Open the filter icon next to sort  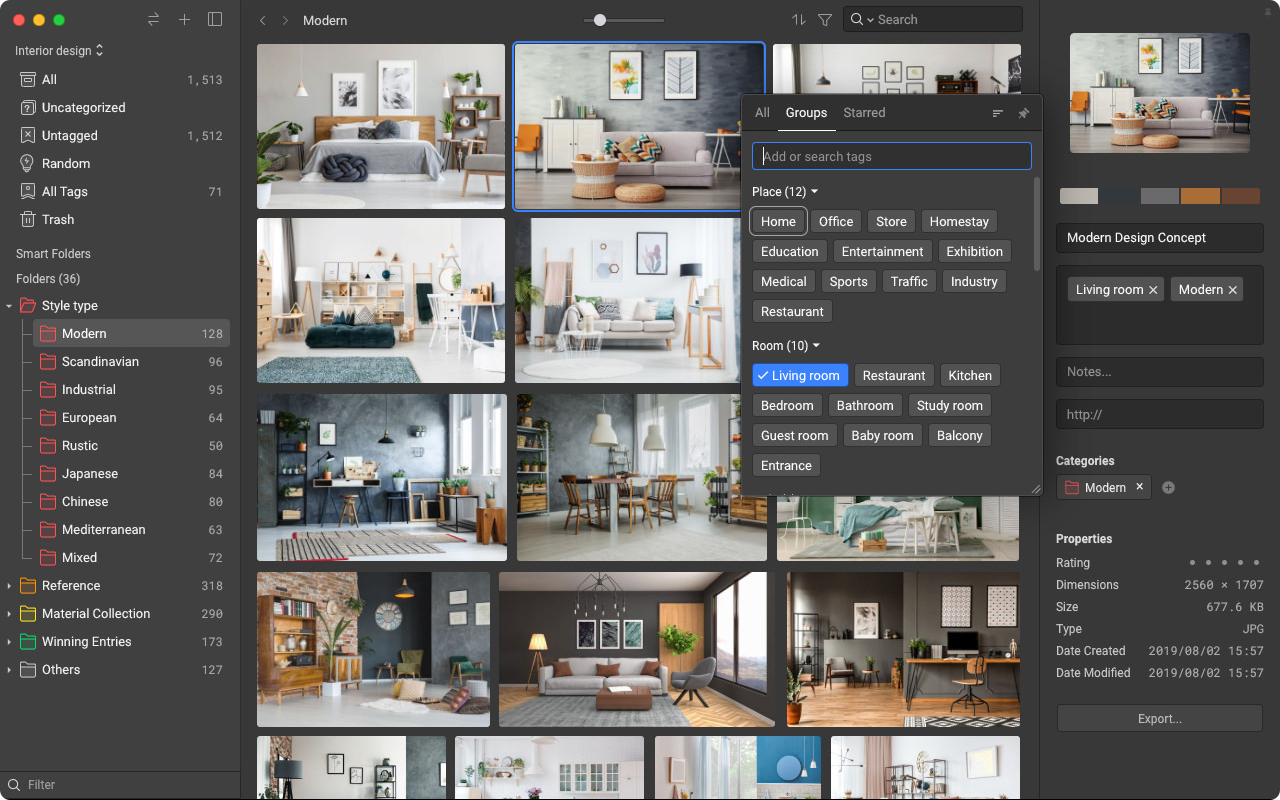825,19
